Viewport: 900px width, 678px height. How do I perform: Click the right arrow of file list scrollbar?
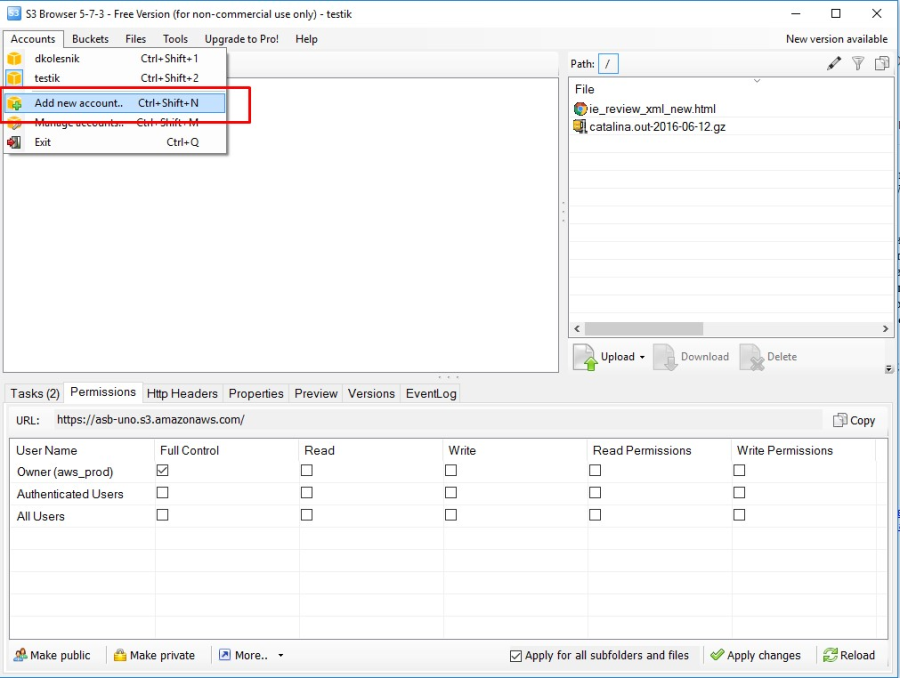[x=885, y=329]
